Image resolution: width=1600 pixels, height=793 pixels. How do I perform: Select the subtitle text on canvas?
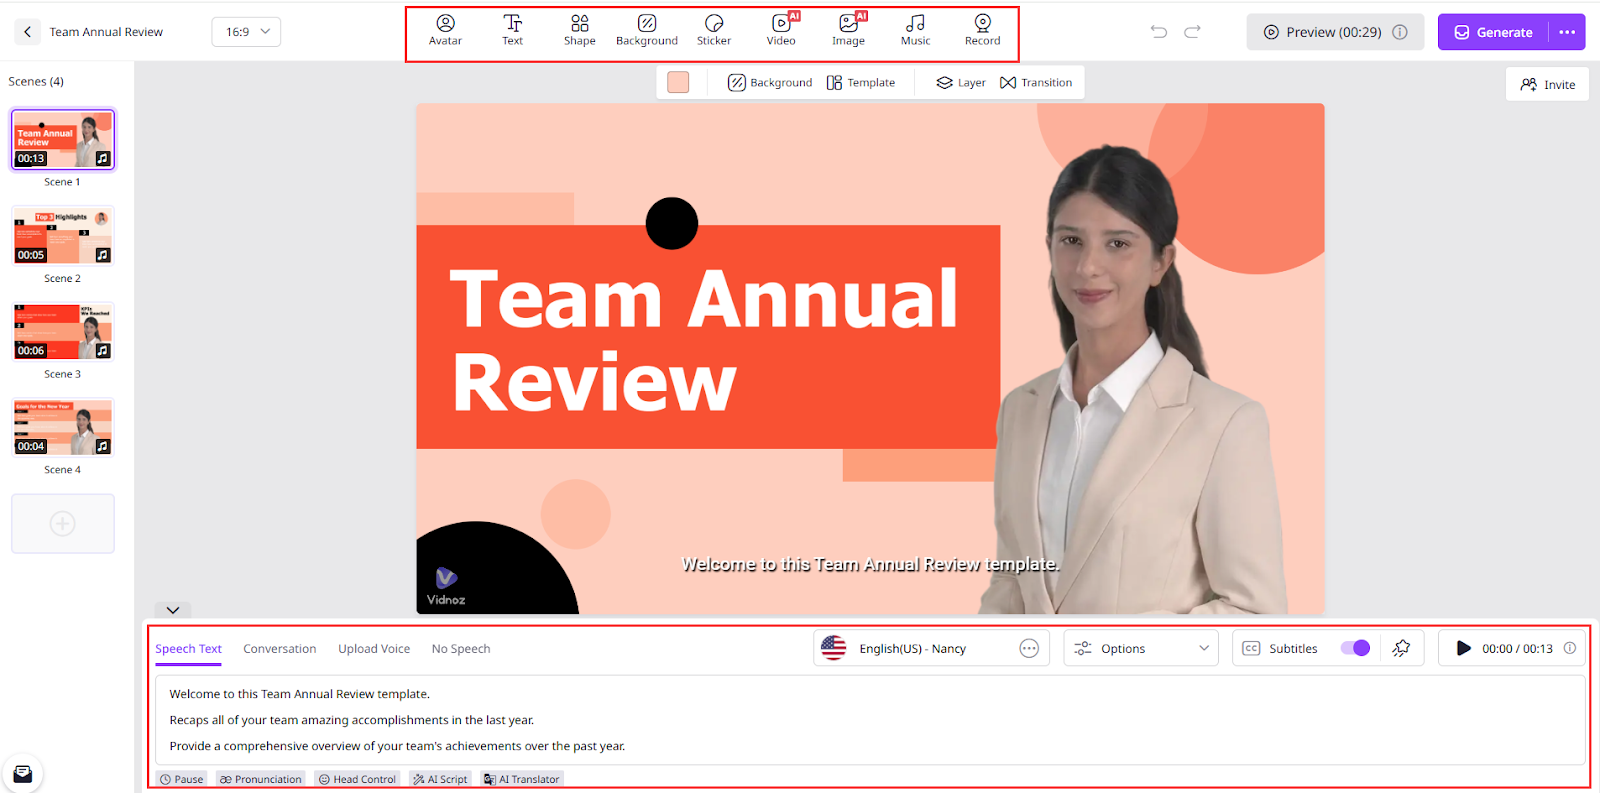(870, 564)
